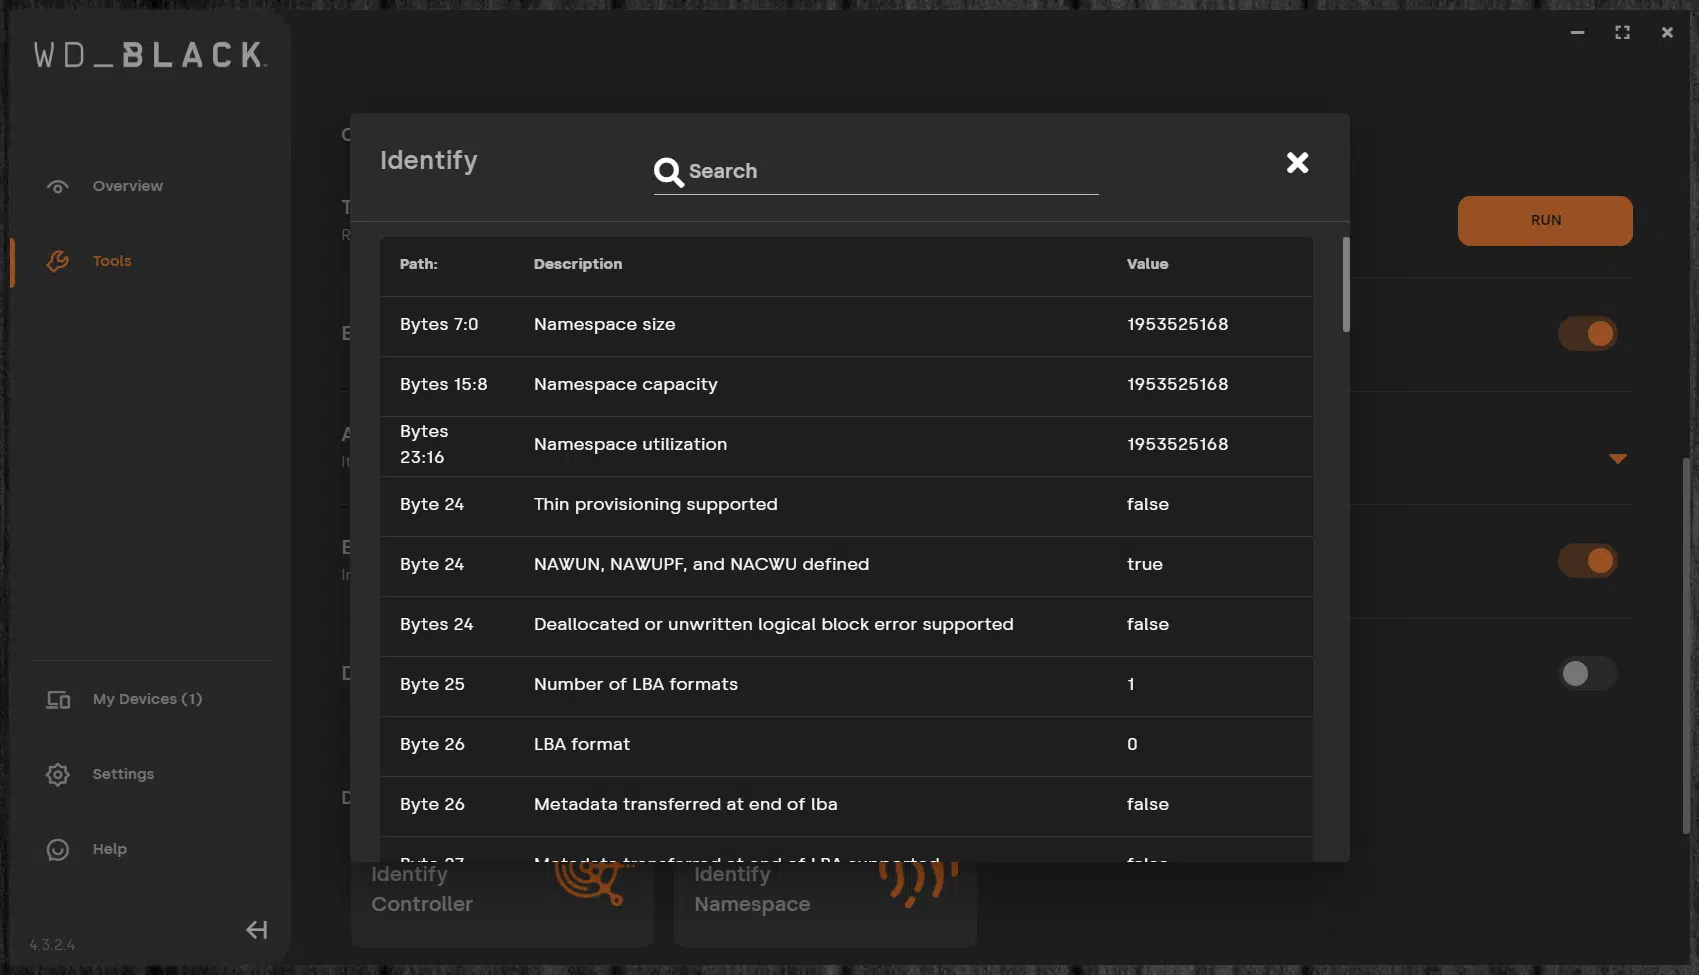Click the Number of LBA formats text

(636, 684)
